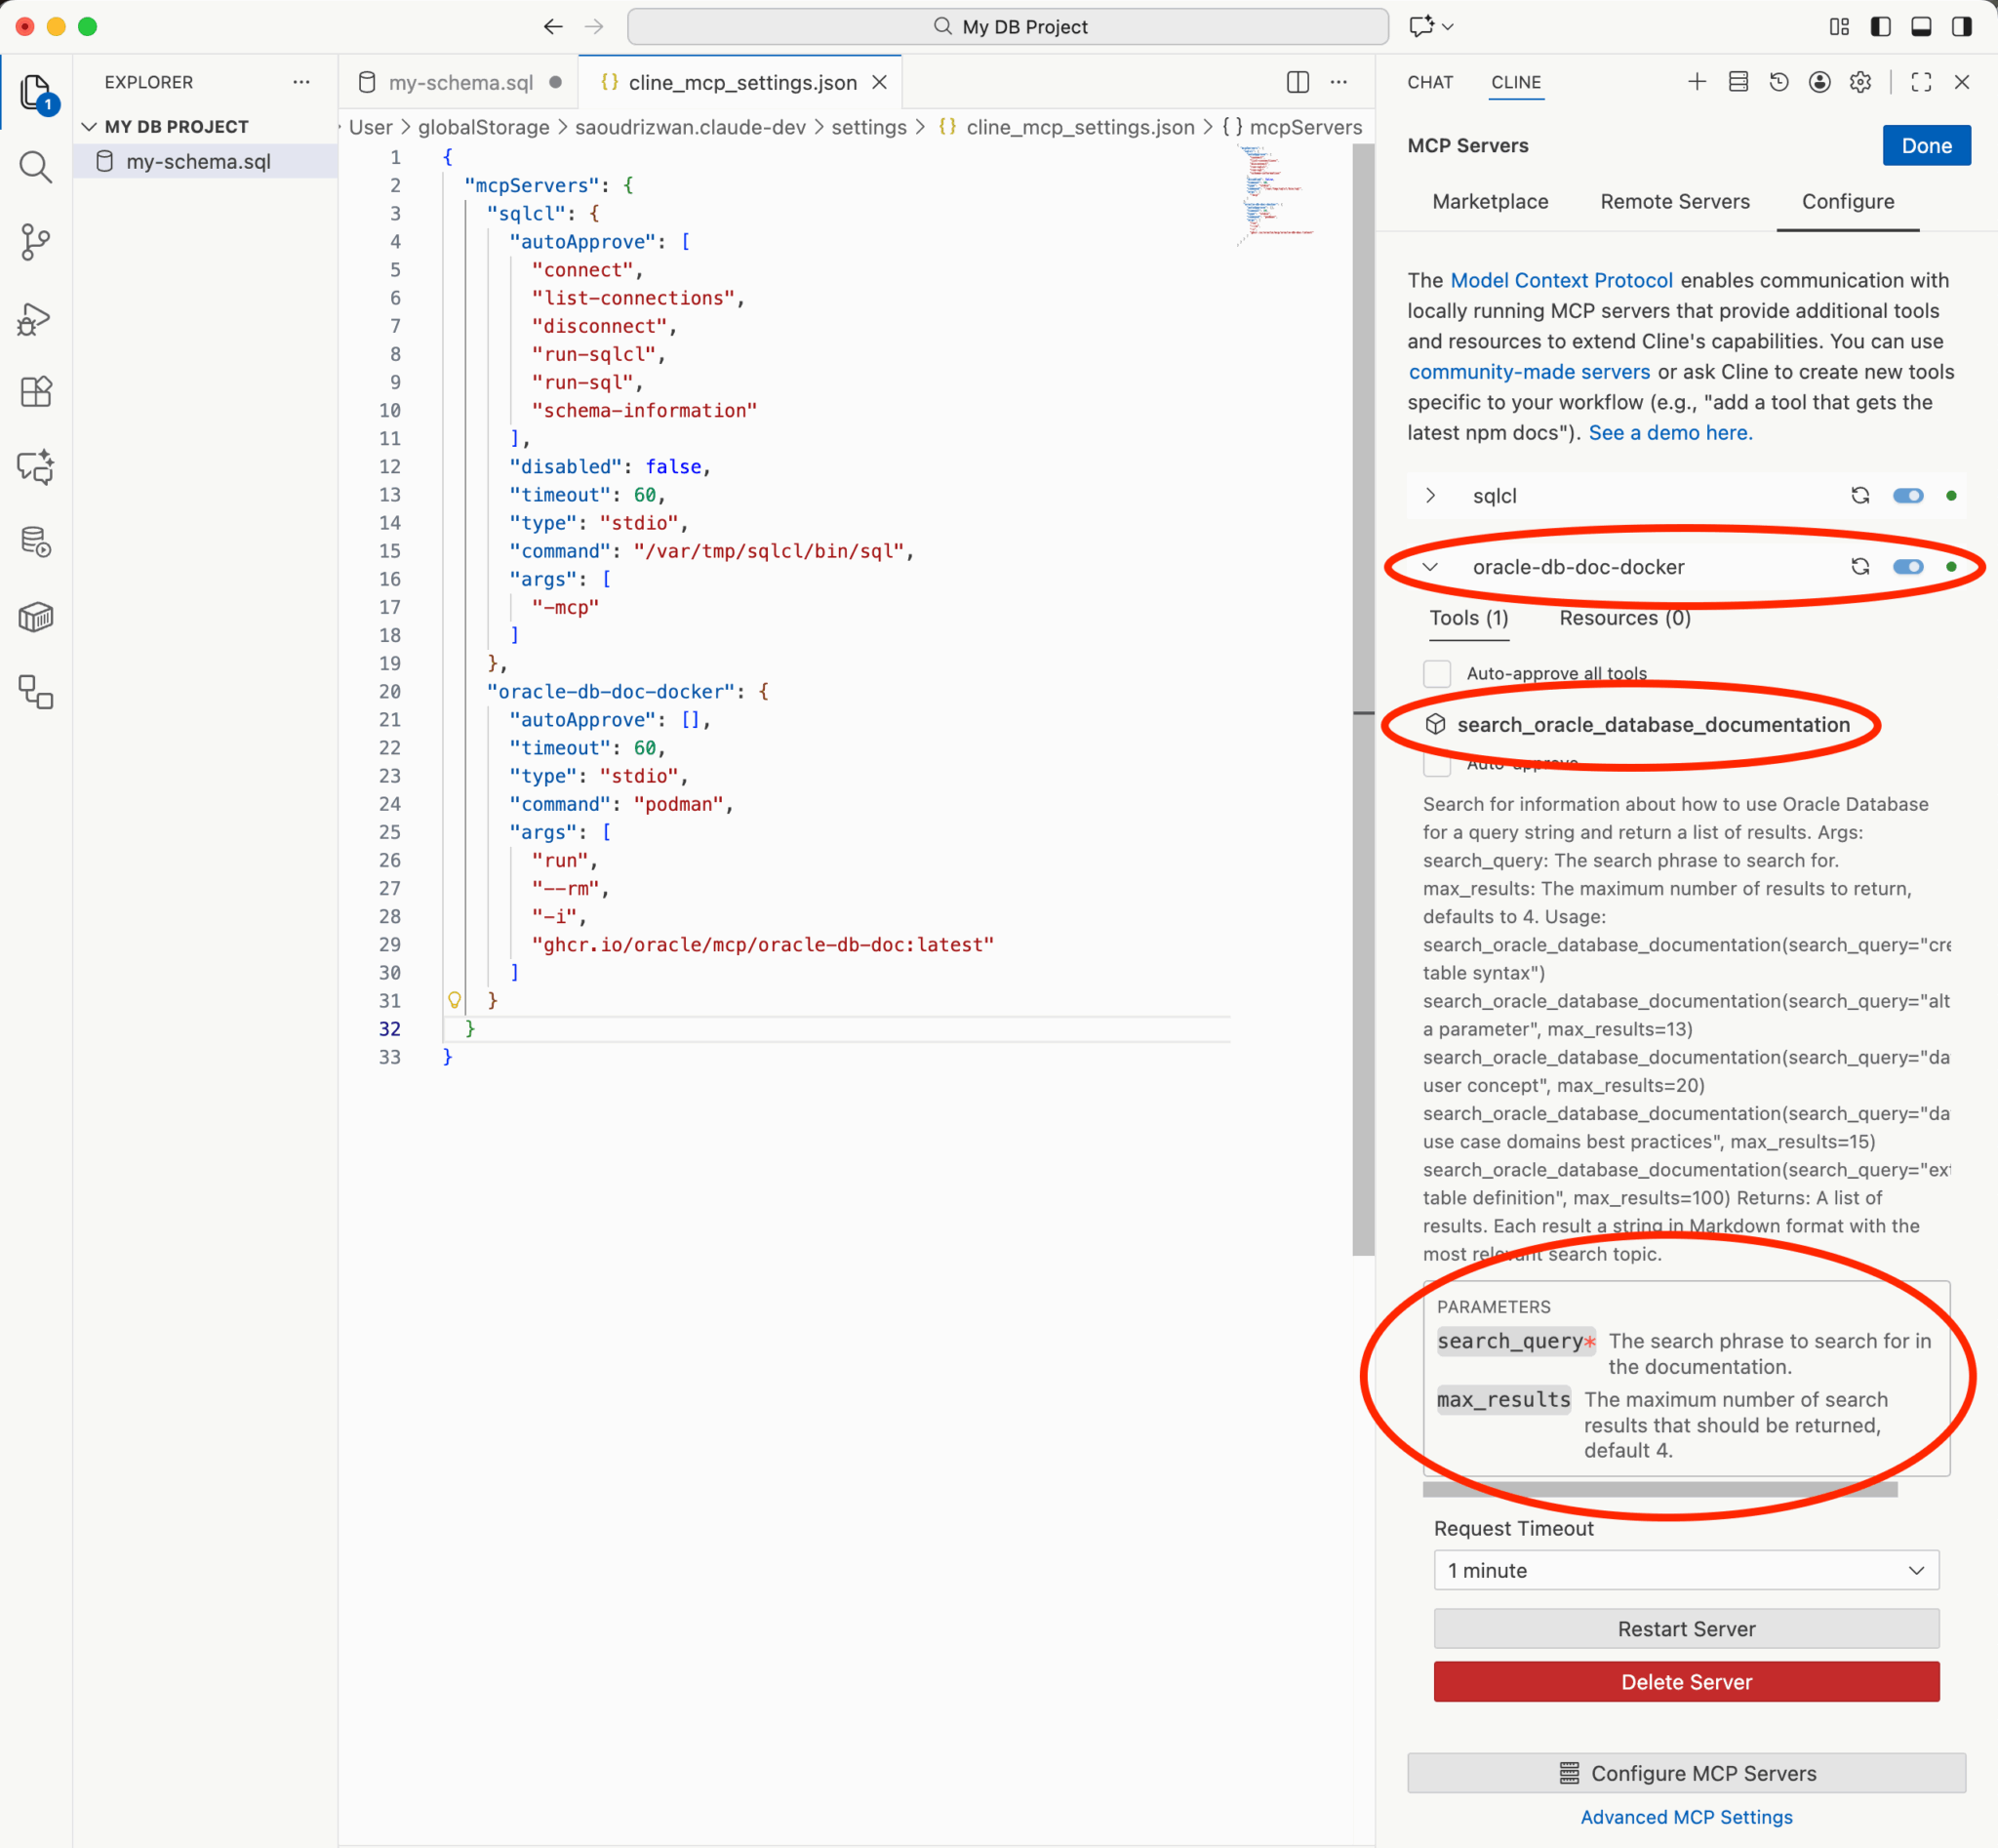Disable the sqlcl server toggle
The width and height of the screenshot is (1998, 1848).
pos(1908,495)
